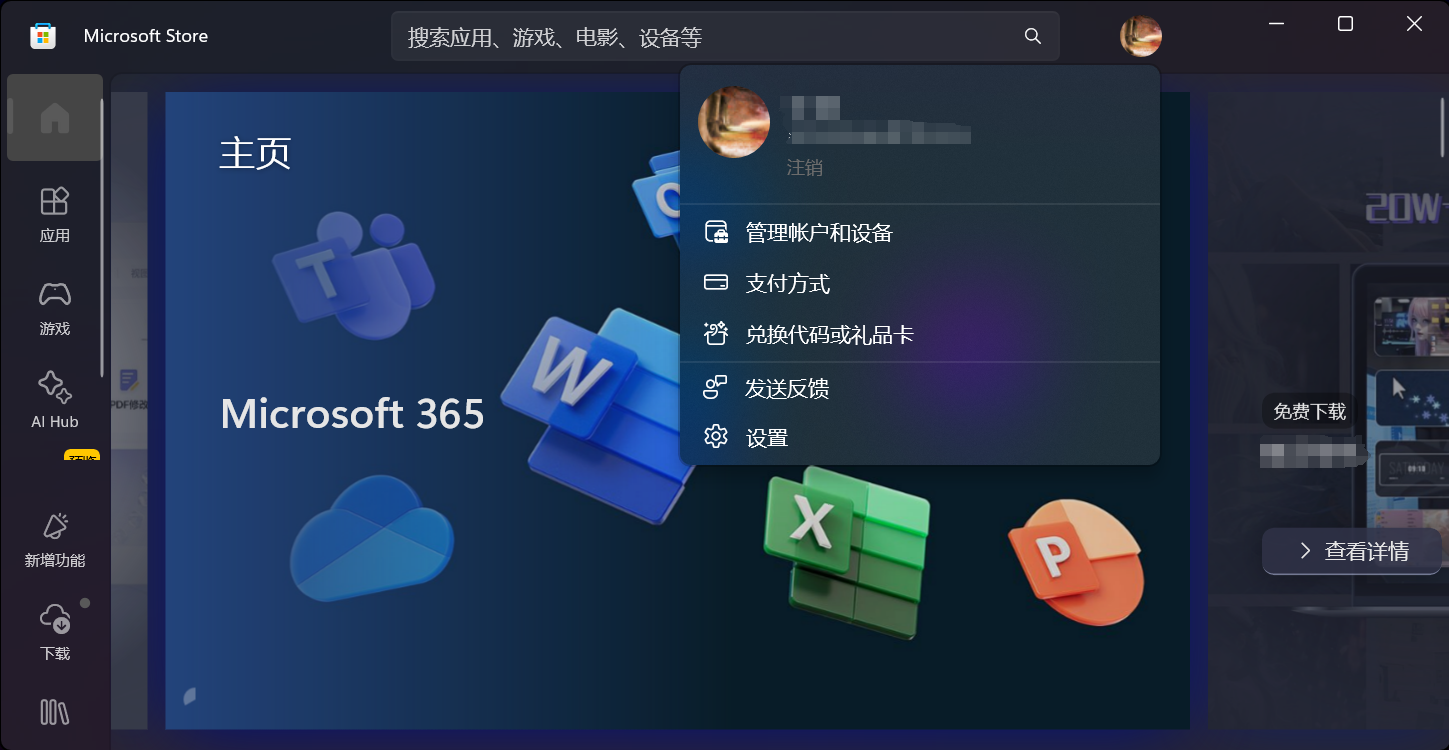
Task: Open the Library icon at the sidebar bottom
Action: pos(54,712)
